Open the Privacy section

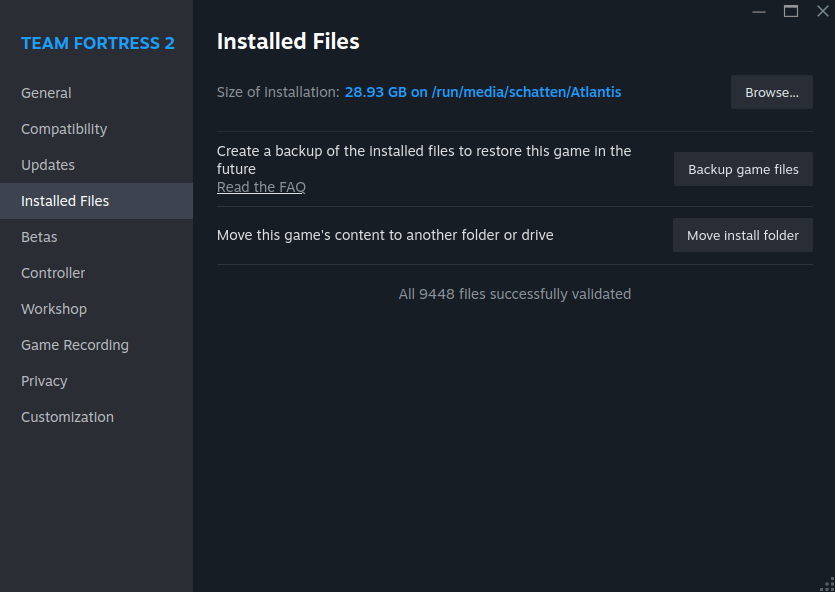pyautogui.click(x=44, y=381)
